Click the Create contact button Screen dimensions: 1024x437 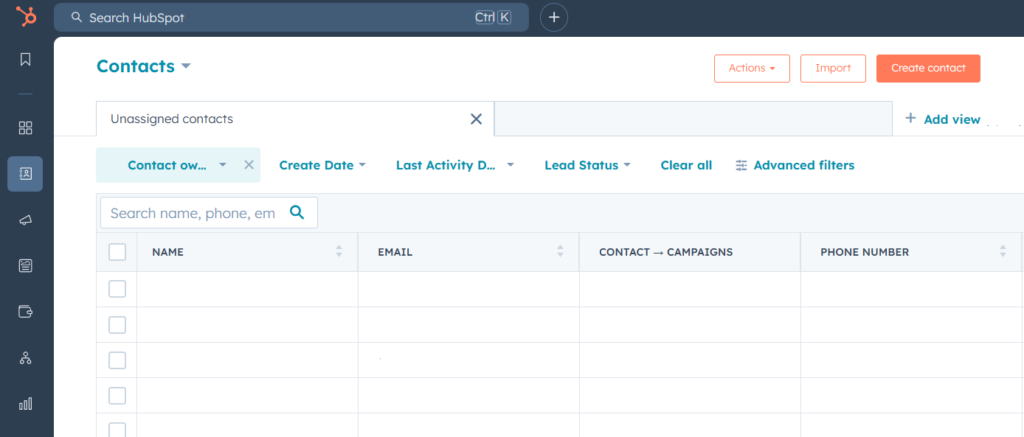(x=928, y=68)
